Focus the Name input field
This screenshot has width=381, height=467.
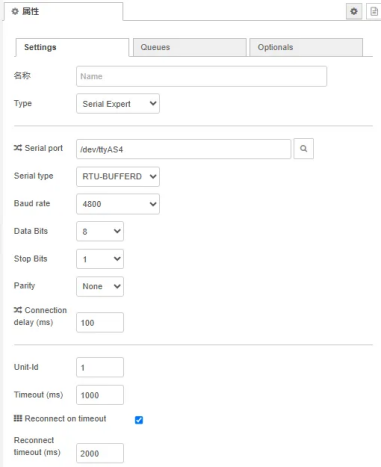click(201, 76)
